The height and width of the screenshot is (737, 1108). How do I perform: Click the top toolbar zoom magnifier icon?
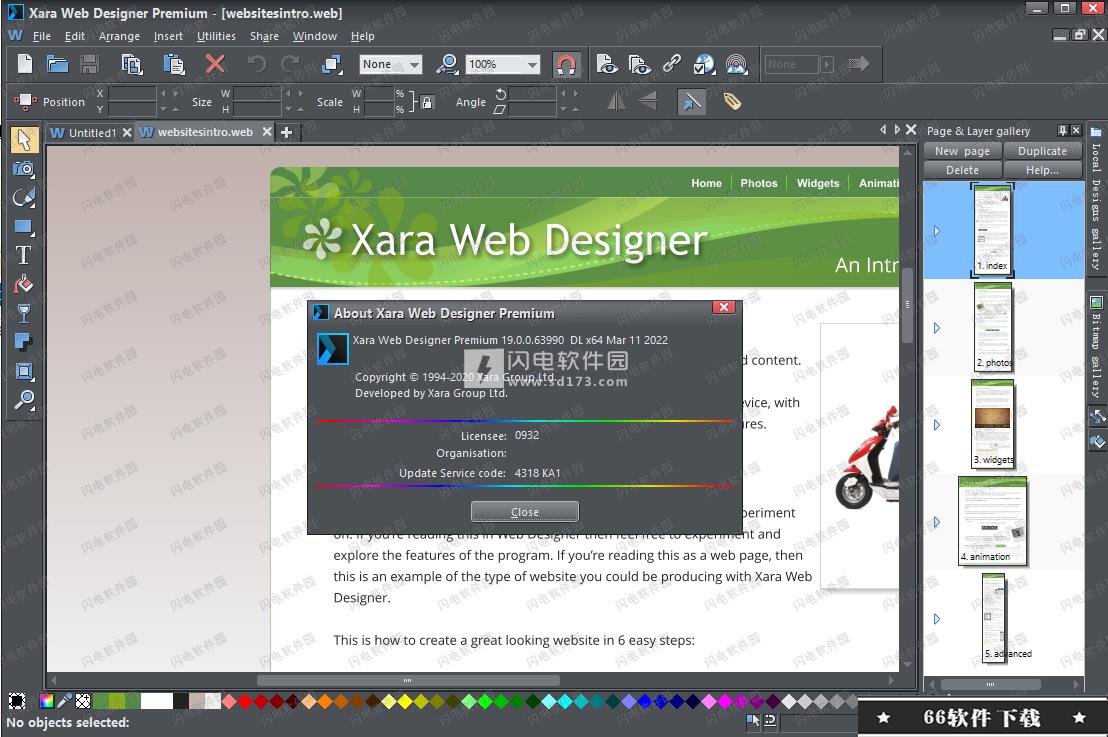447,64
